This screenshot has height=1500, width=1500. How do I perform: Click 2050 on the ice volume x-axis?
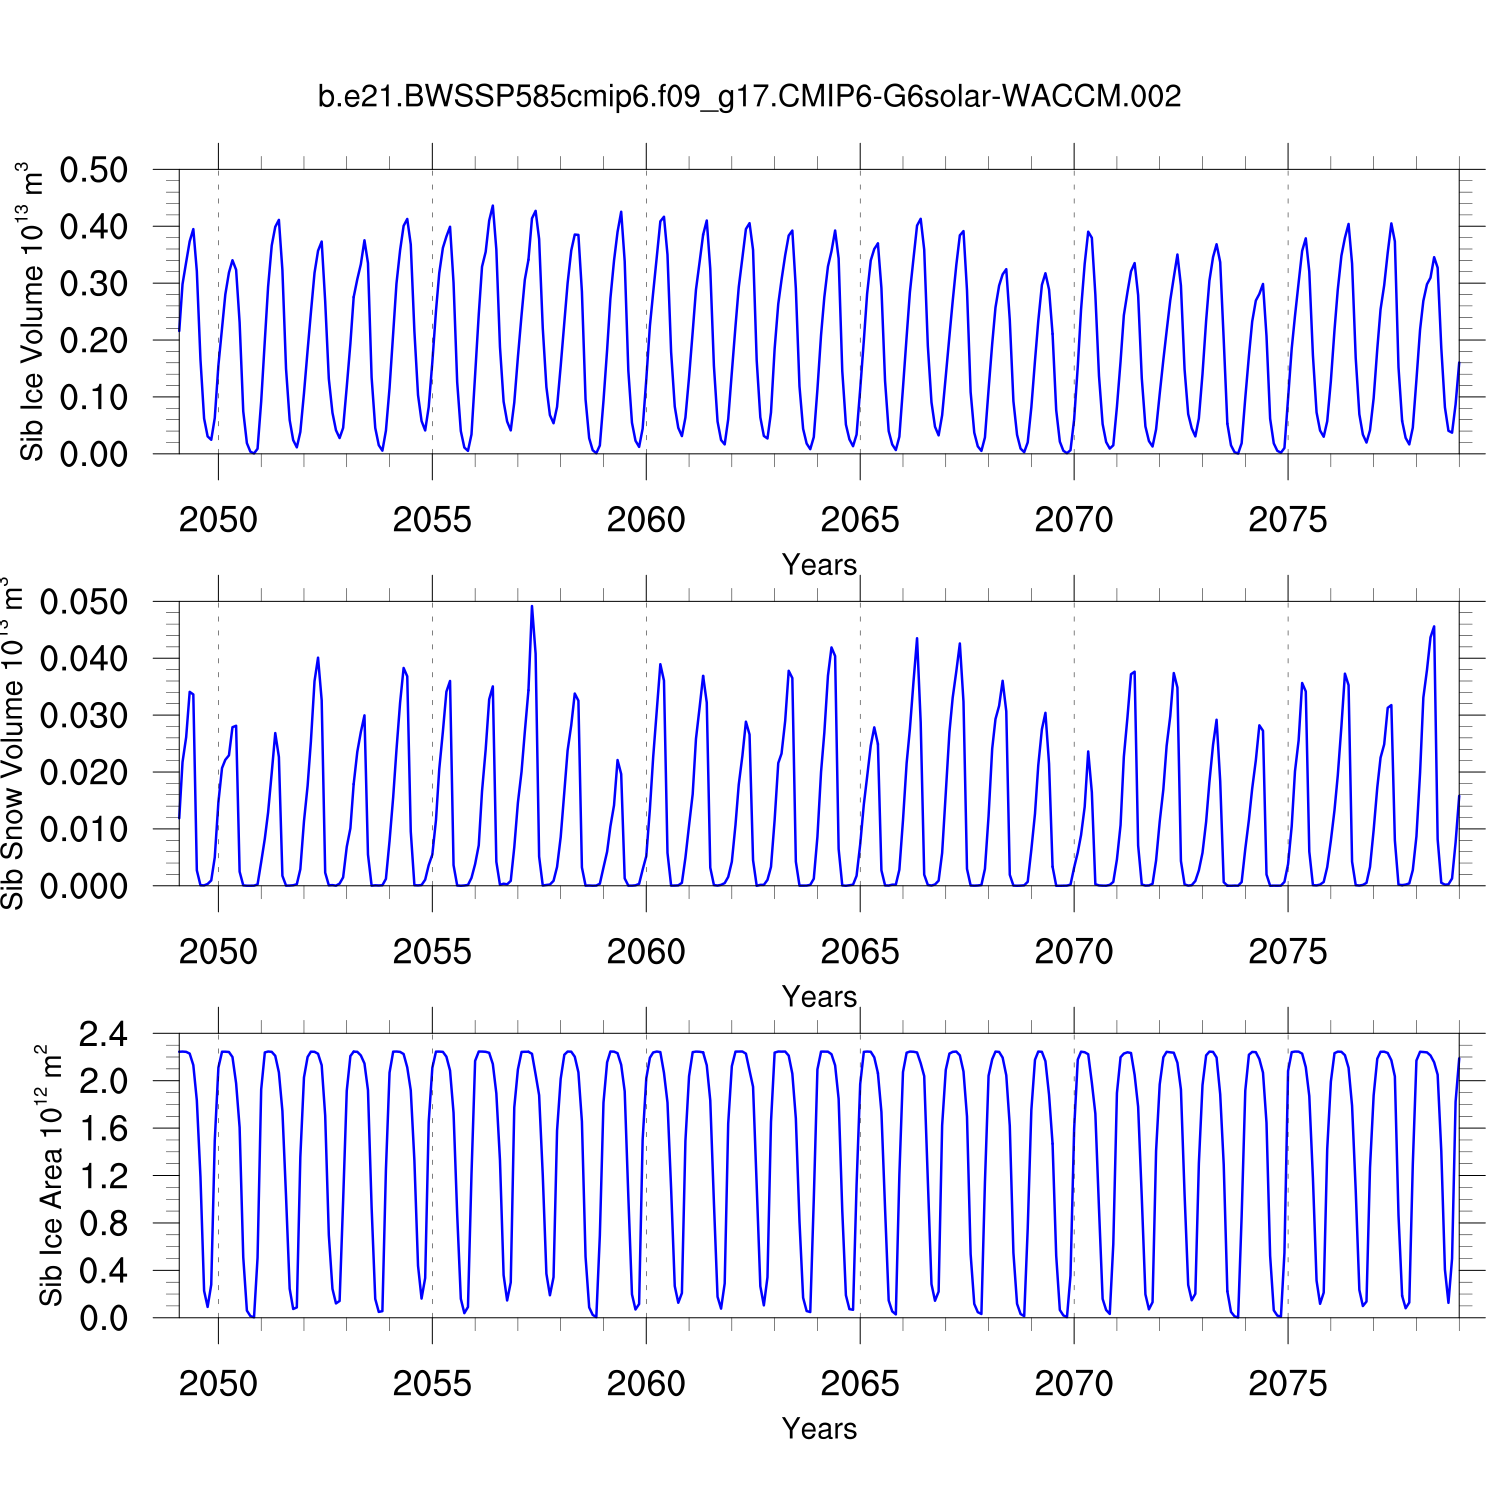point(218,520)
